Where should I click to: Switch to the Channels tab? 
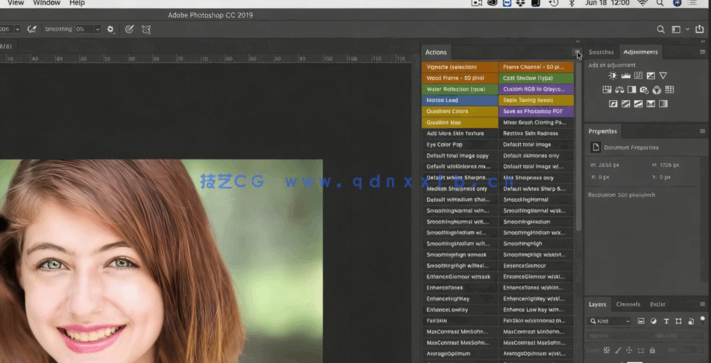pyautogui.click(x=628, y=304)
